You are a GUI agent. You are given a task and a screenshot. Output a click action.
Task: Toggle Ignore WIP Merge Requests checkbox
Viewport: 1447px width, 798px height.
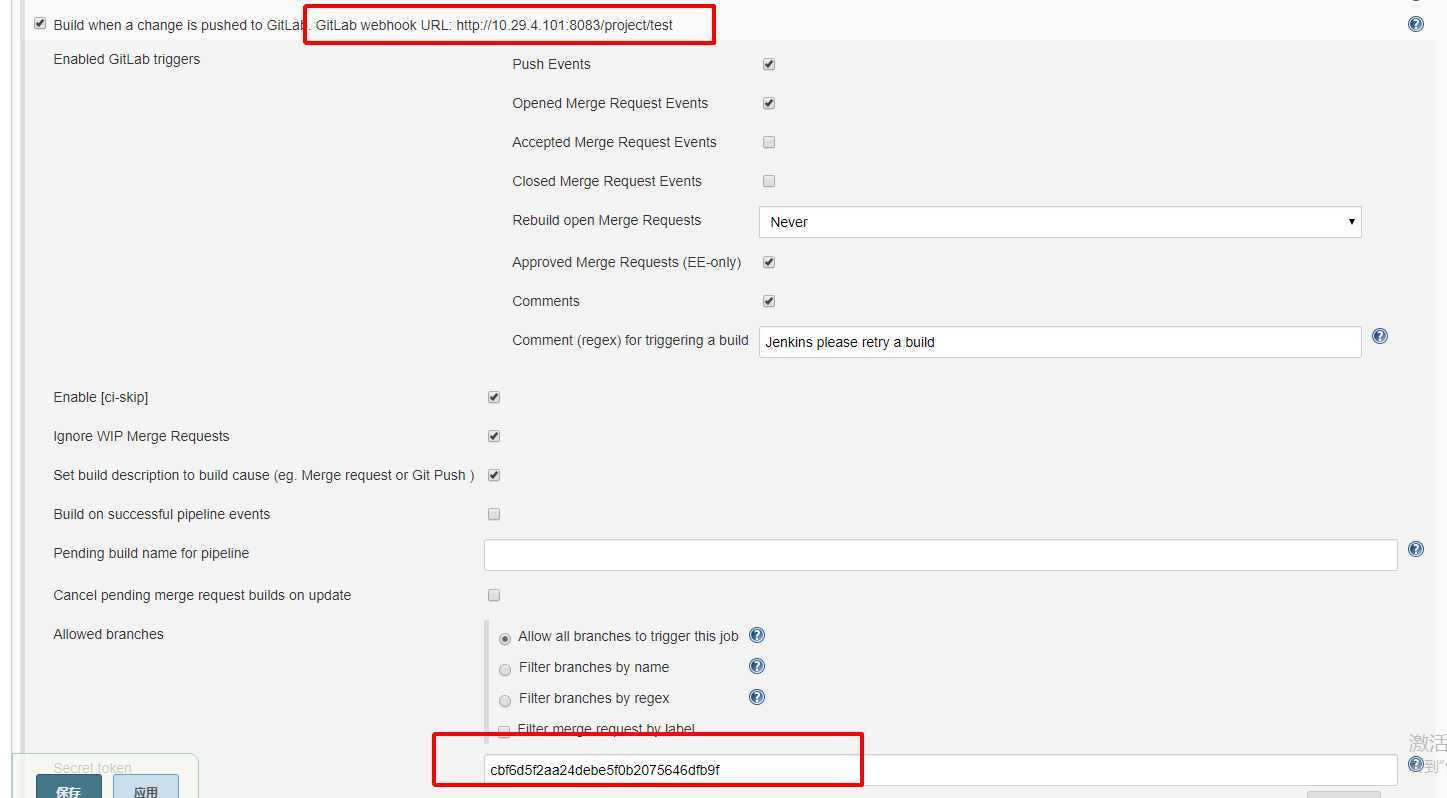(494, 436)
